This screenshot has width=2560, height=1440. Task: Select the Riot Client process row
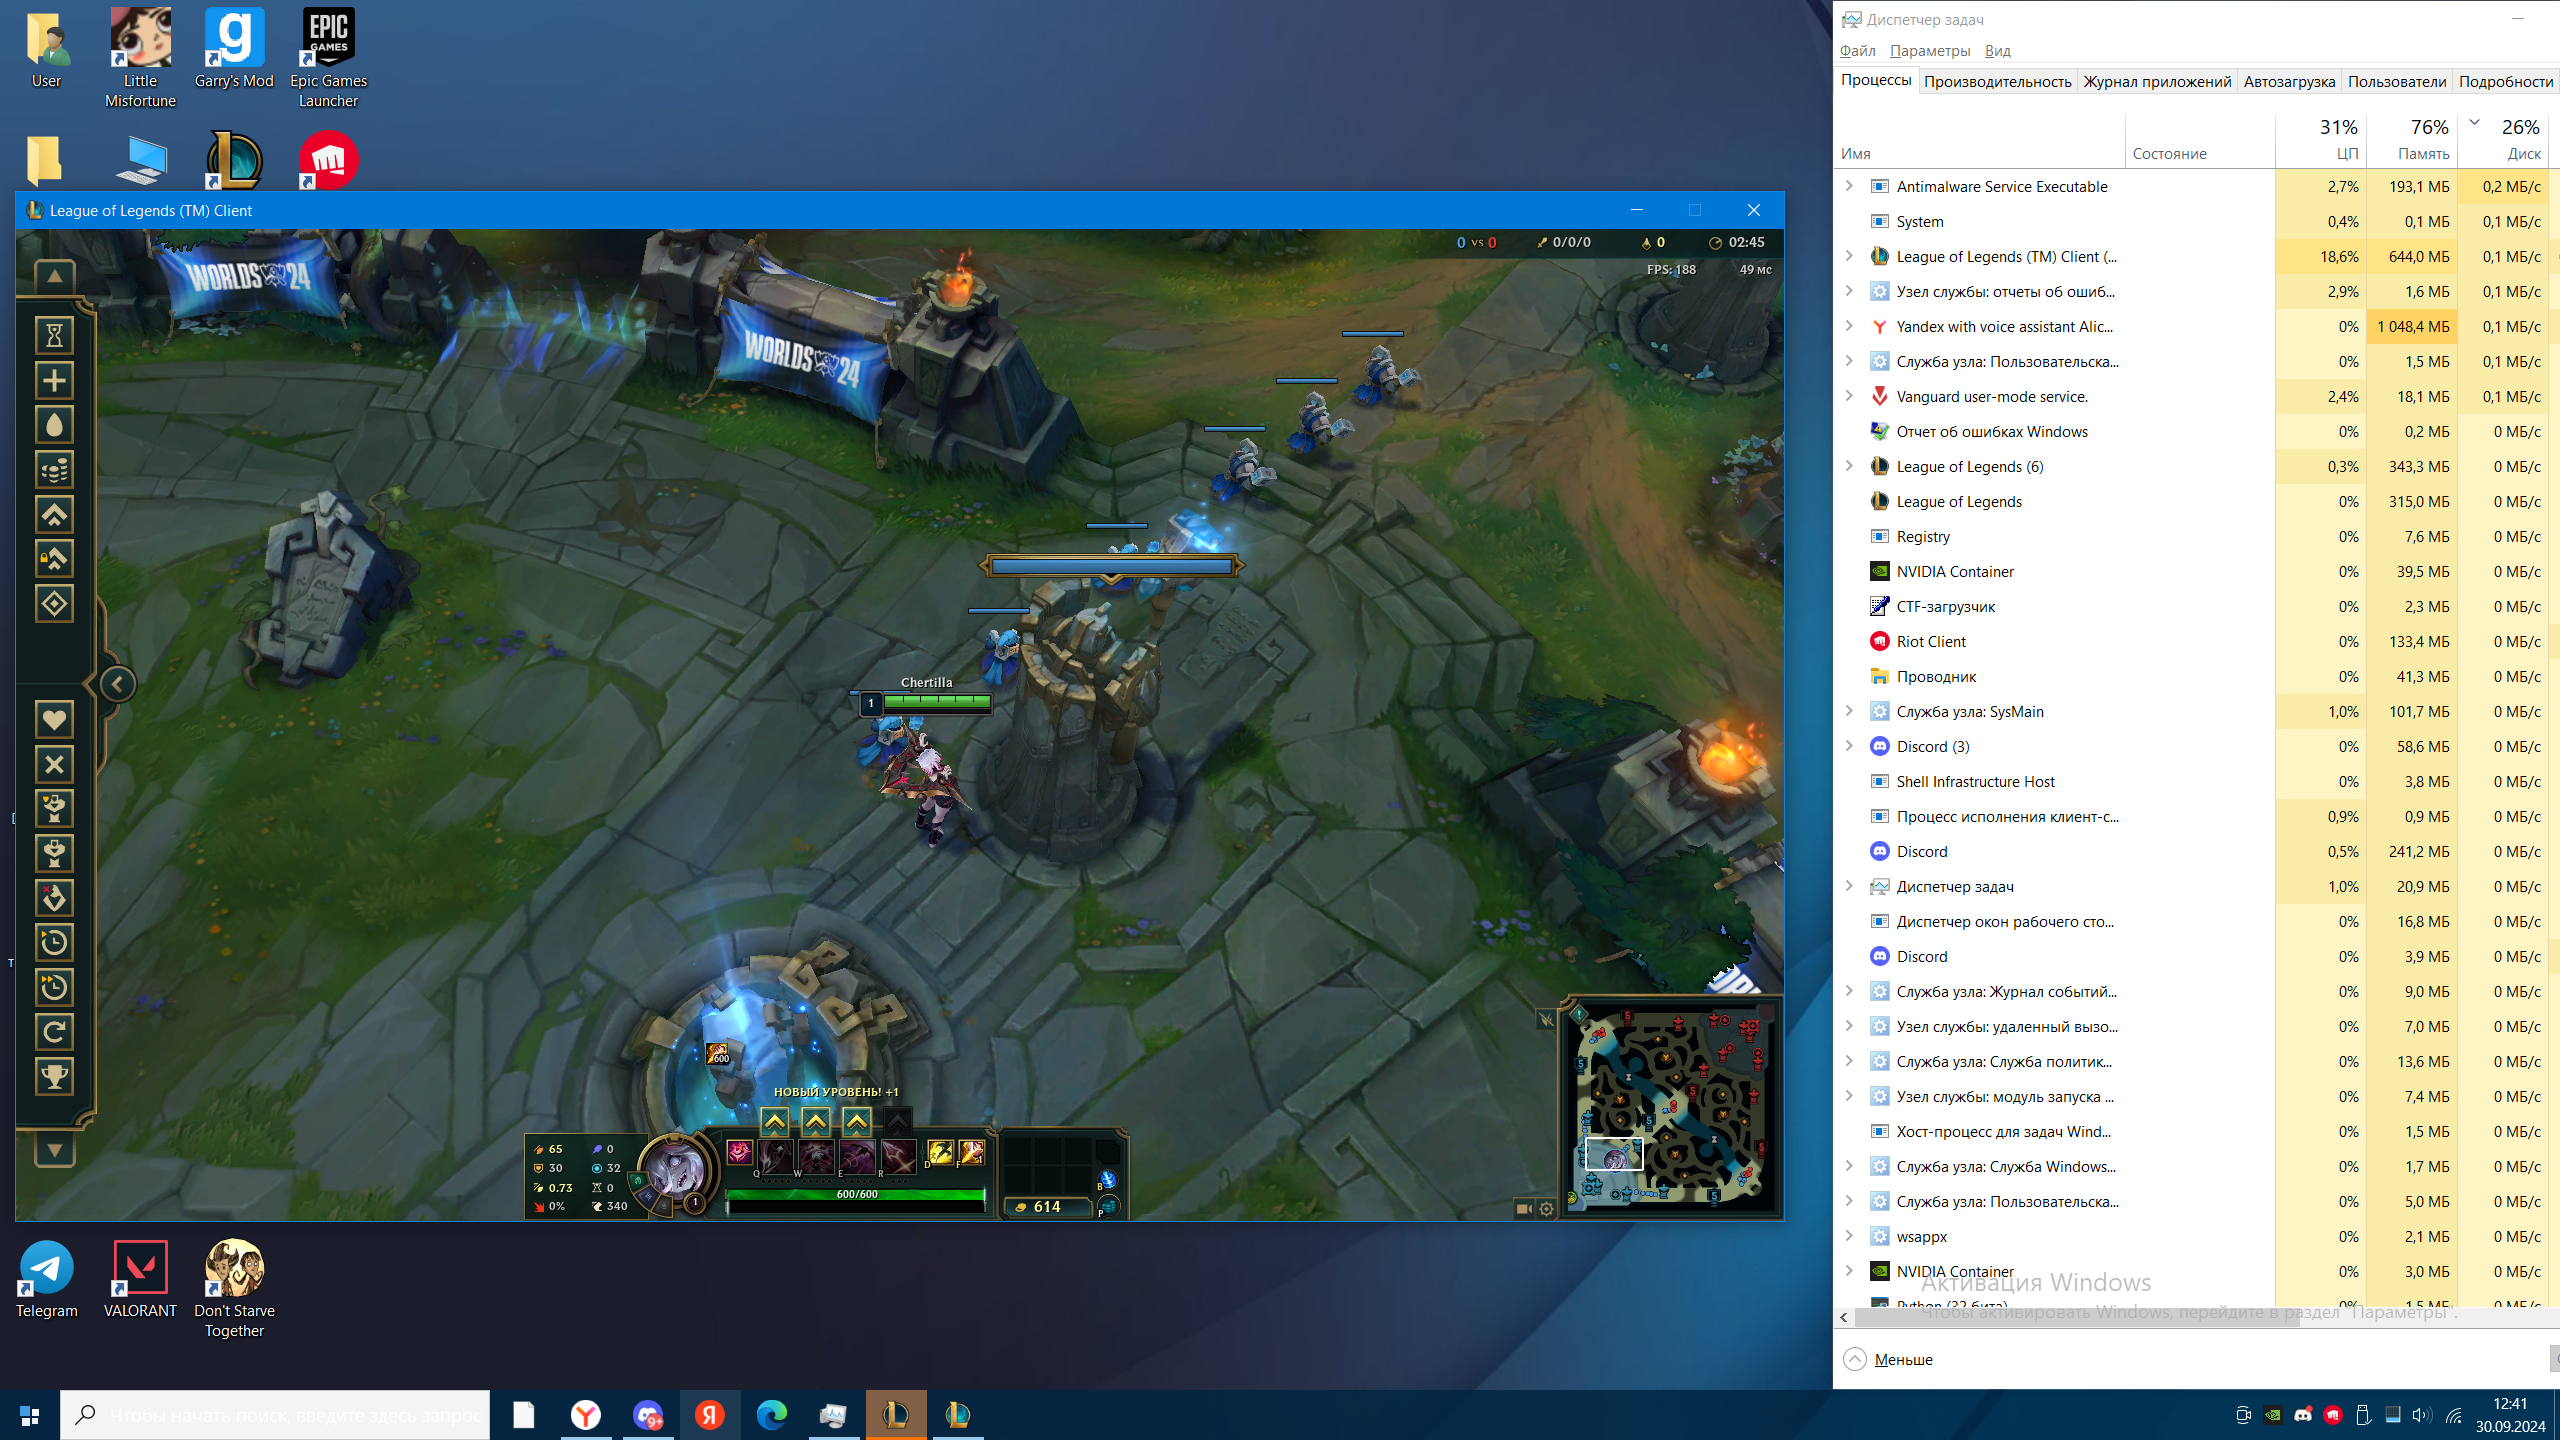[2195, 641]
